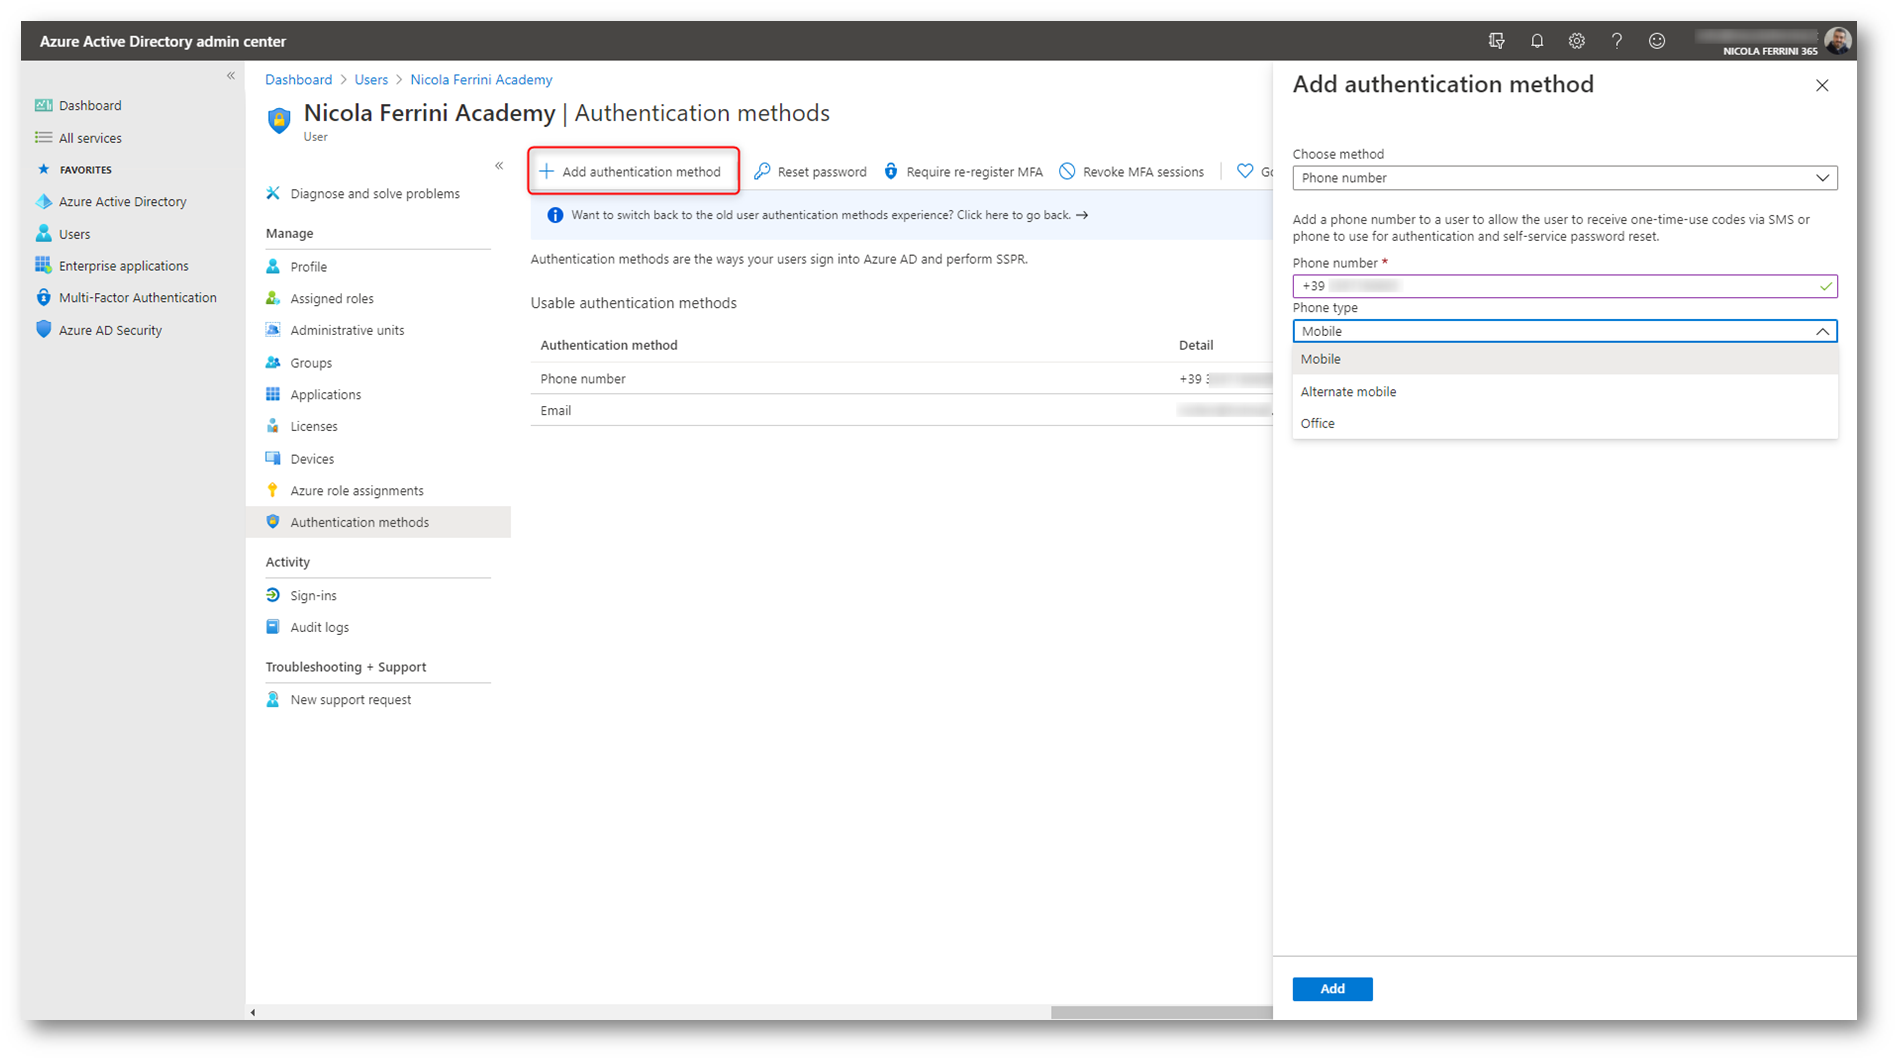Open All services in the sidebar
1899x1062 pixels.
pos(90,138)
